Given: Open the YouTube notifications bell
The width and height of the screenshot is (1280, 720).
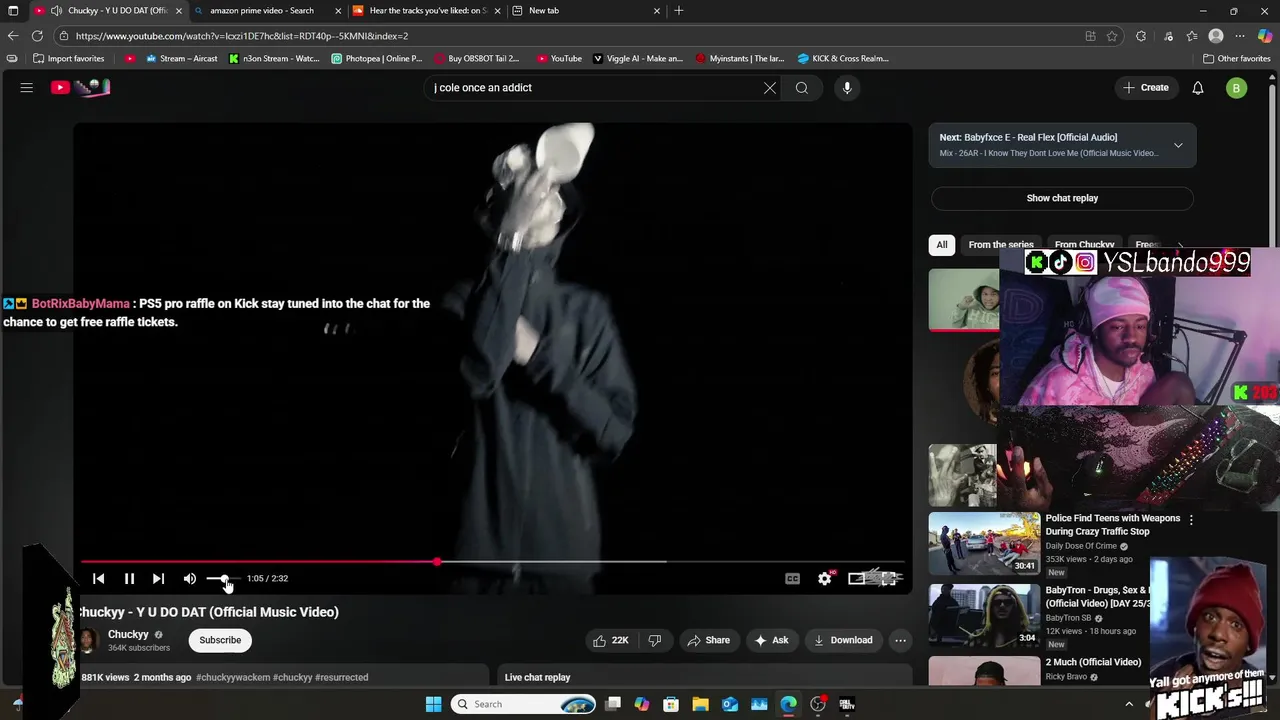Looking at the screenshot, I should 1198,88.
